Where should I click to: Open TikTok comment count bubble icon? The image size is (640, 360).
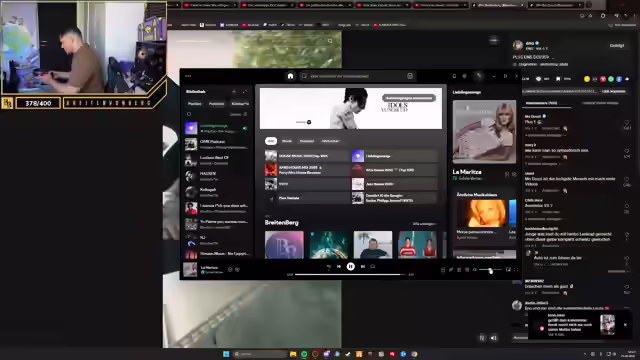pyautogui.click(x=539, y=79)
